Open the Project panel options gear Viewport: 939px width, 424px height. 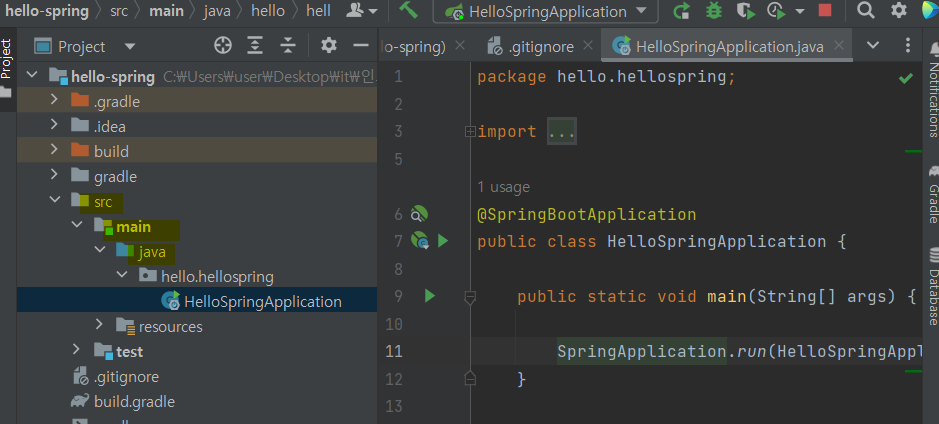pos(329,46)
